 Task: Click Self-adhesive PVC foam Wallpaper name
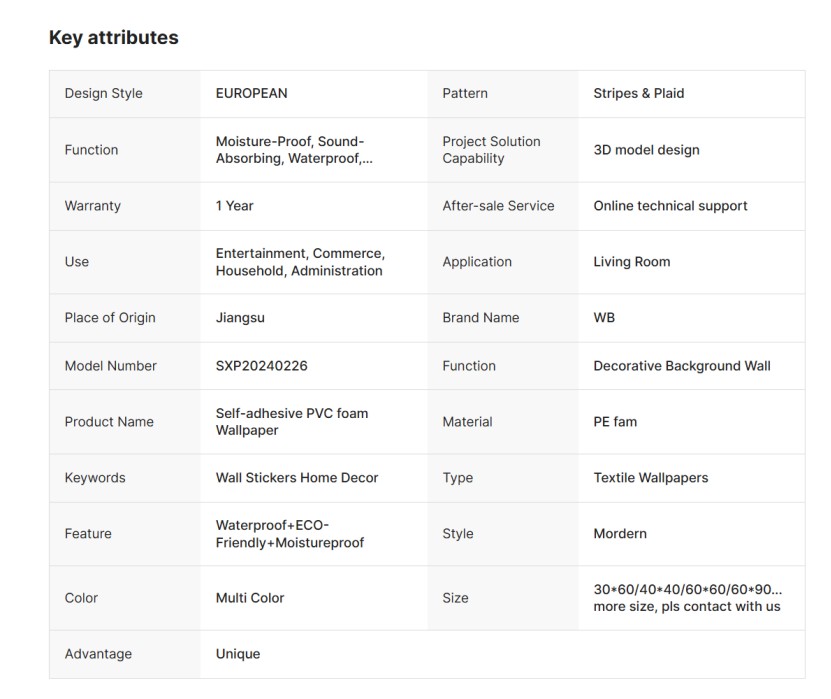[291, 422]
